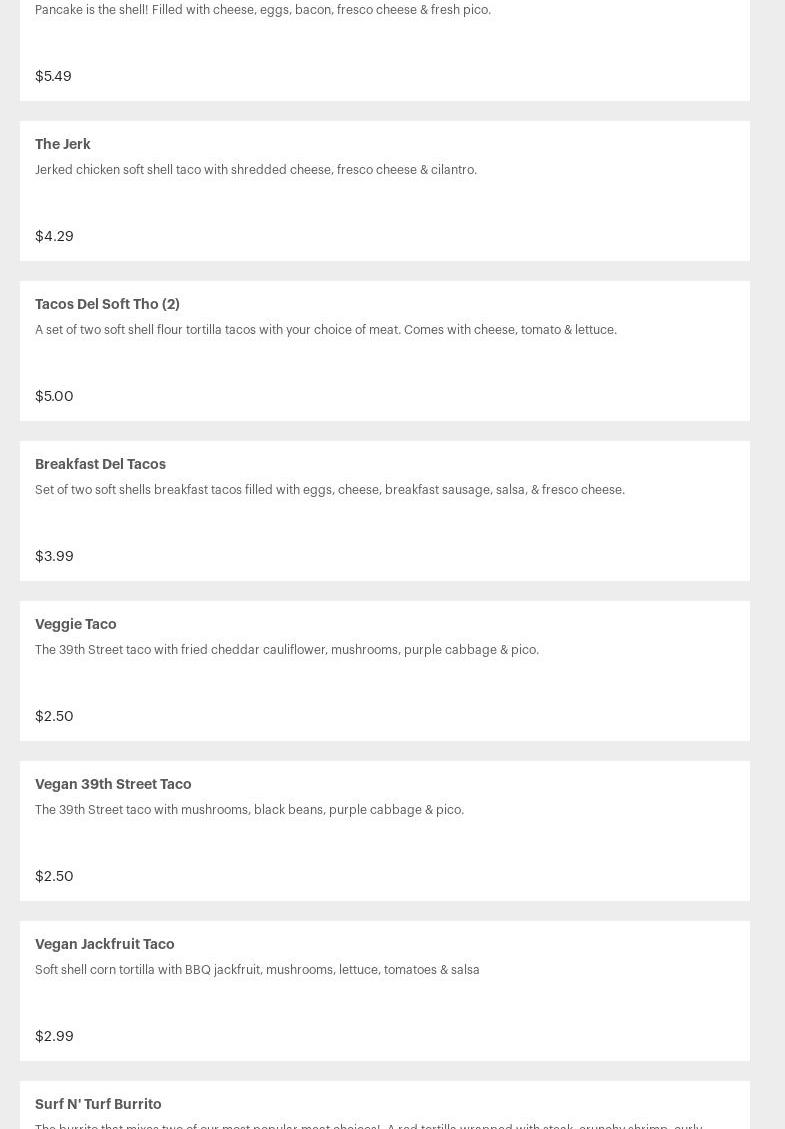Select Tacos Del Soft Tho (2) title
This screenshot has height=1129, width=785.
[x=107, y=304]
